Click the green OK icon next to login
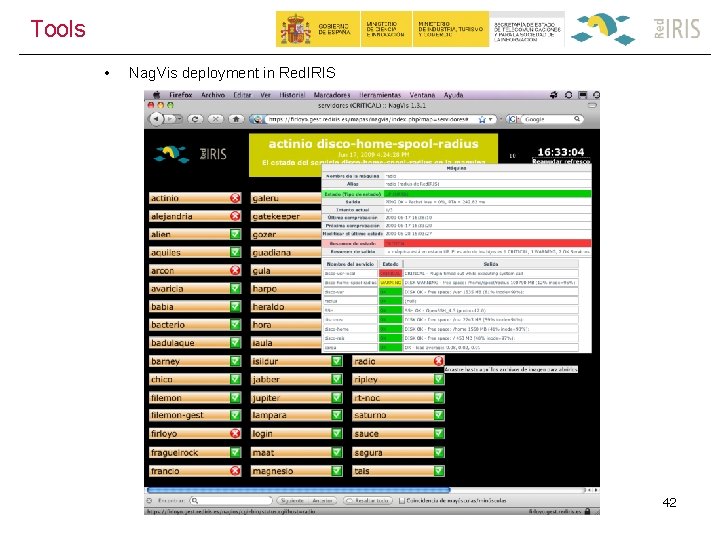The width and height of the screenshot is (720, 540). pos(337,433)
